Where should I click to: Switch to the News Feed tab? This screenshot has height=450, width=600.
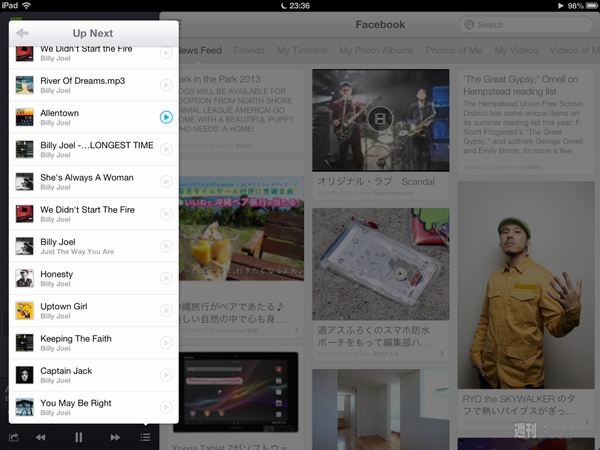(x=199, y=51)
